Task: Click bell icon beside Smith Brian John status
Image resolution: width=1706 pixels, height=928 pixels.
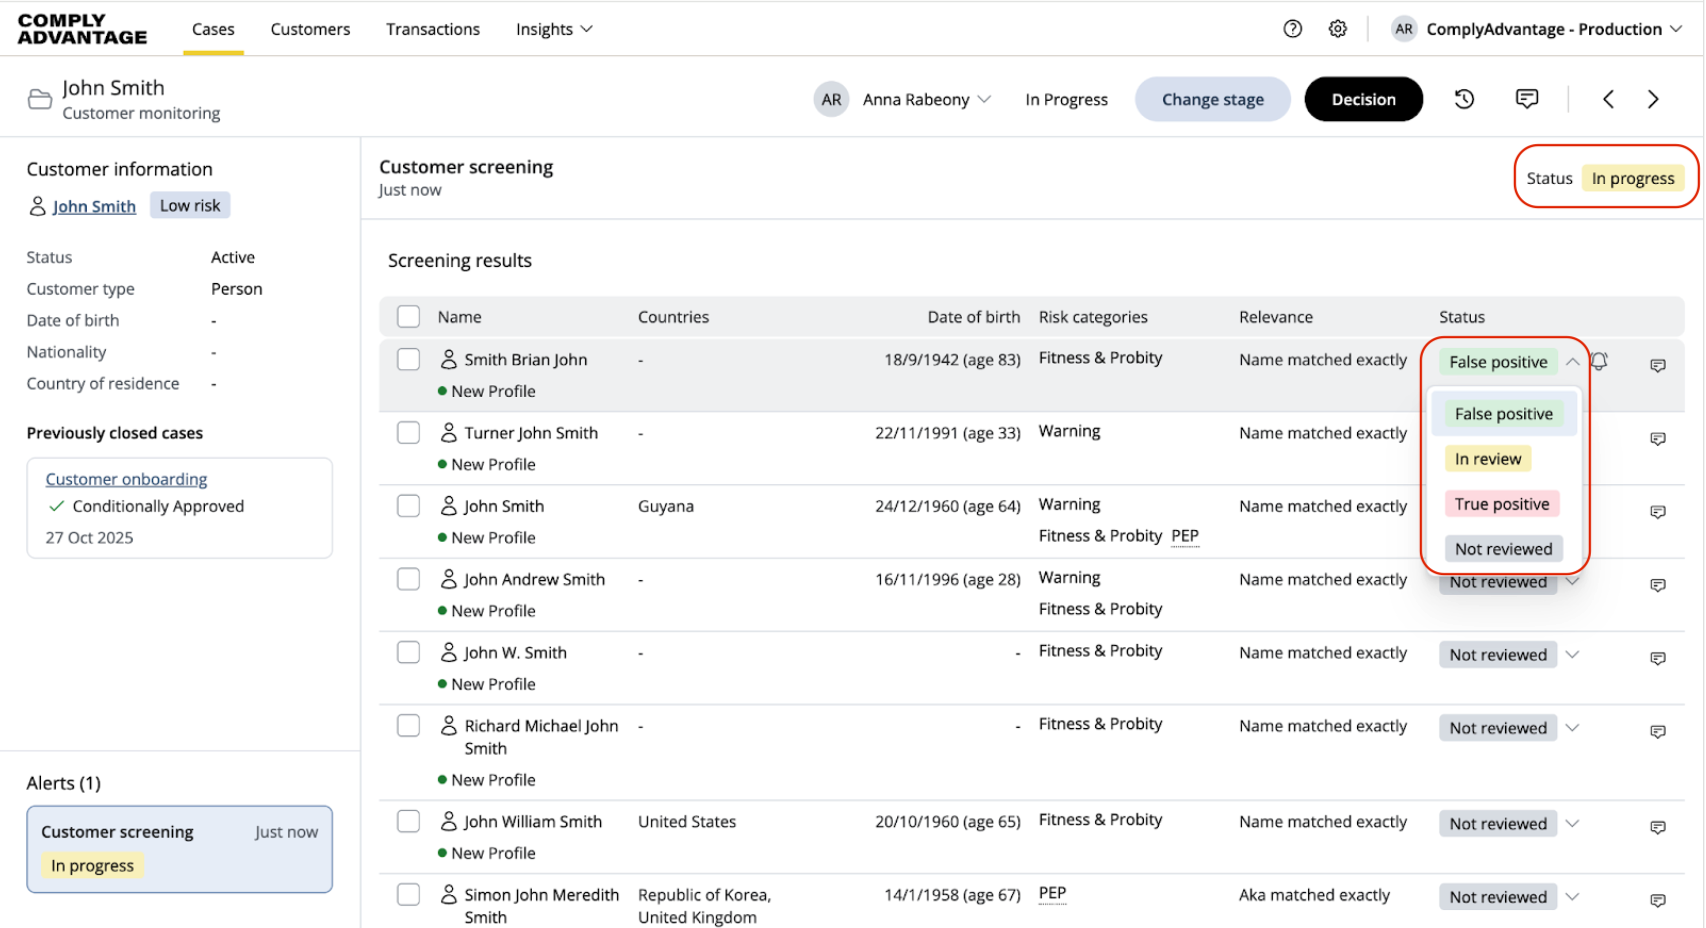Action: click(x=1600, y=361)
